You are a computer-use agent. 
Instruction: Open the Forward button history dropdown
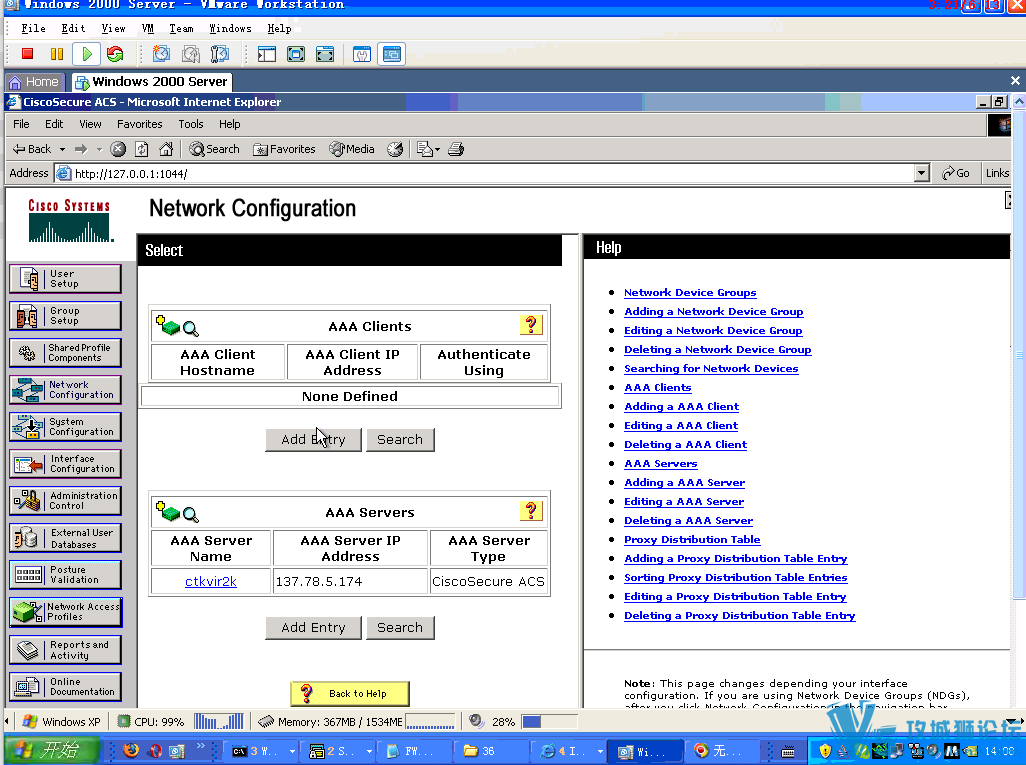pos(99,150)
